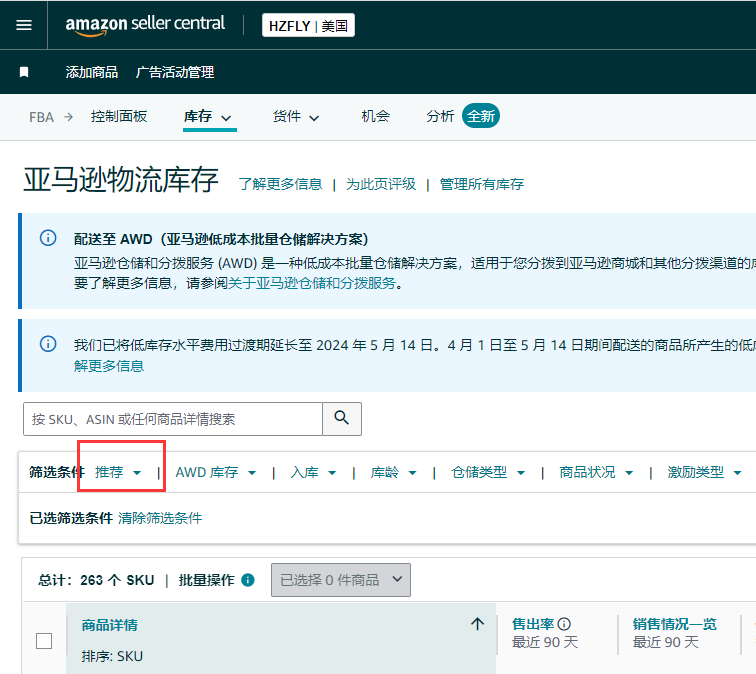Open the 商品状况 filter dropdown
This screenshot has width=756, height=674.
[596, 472]
